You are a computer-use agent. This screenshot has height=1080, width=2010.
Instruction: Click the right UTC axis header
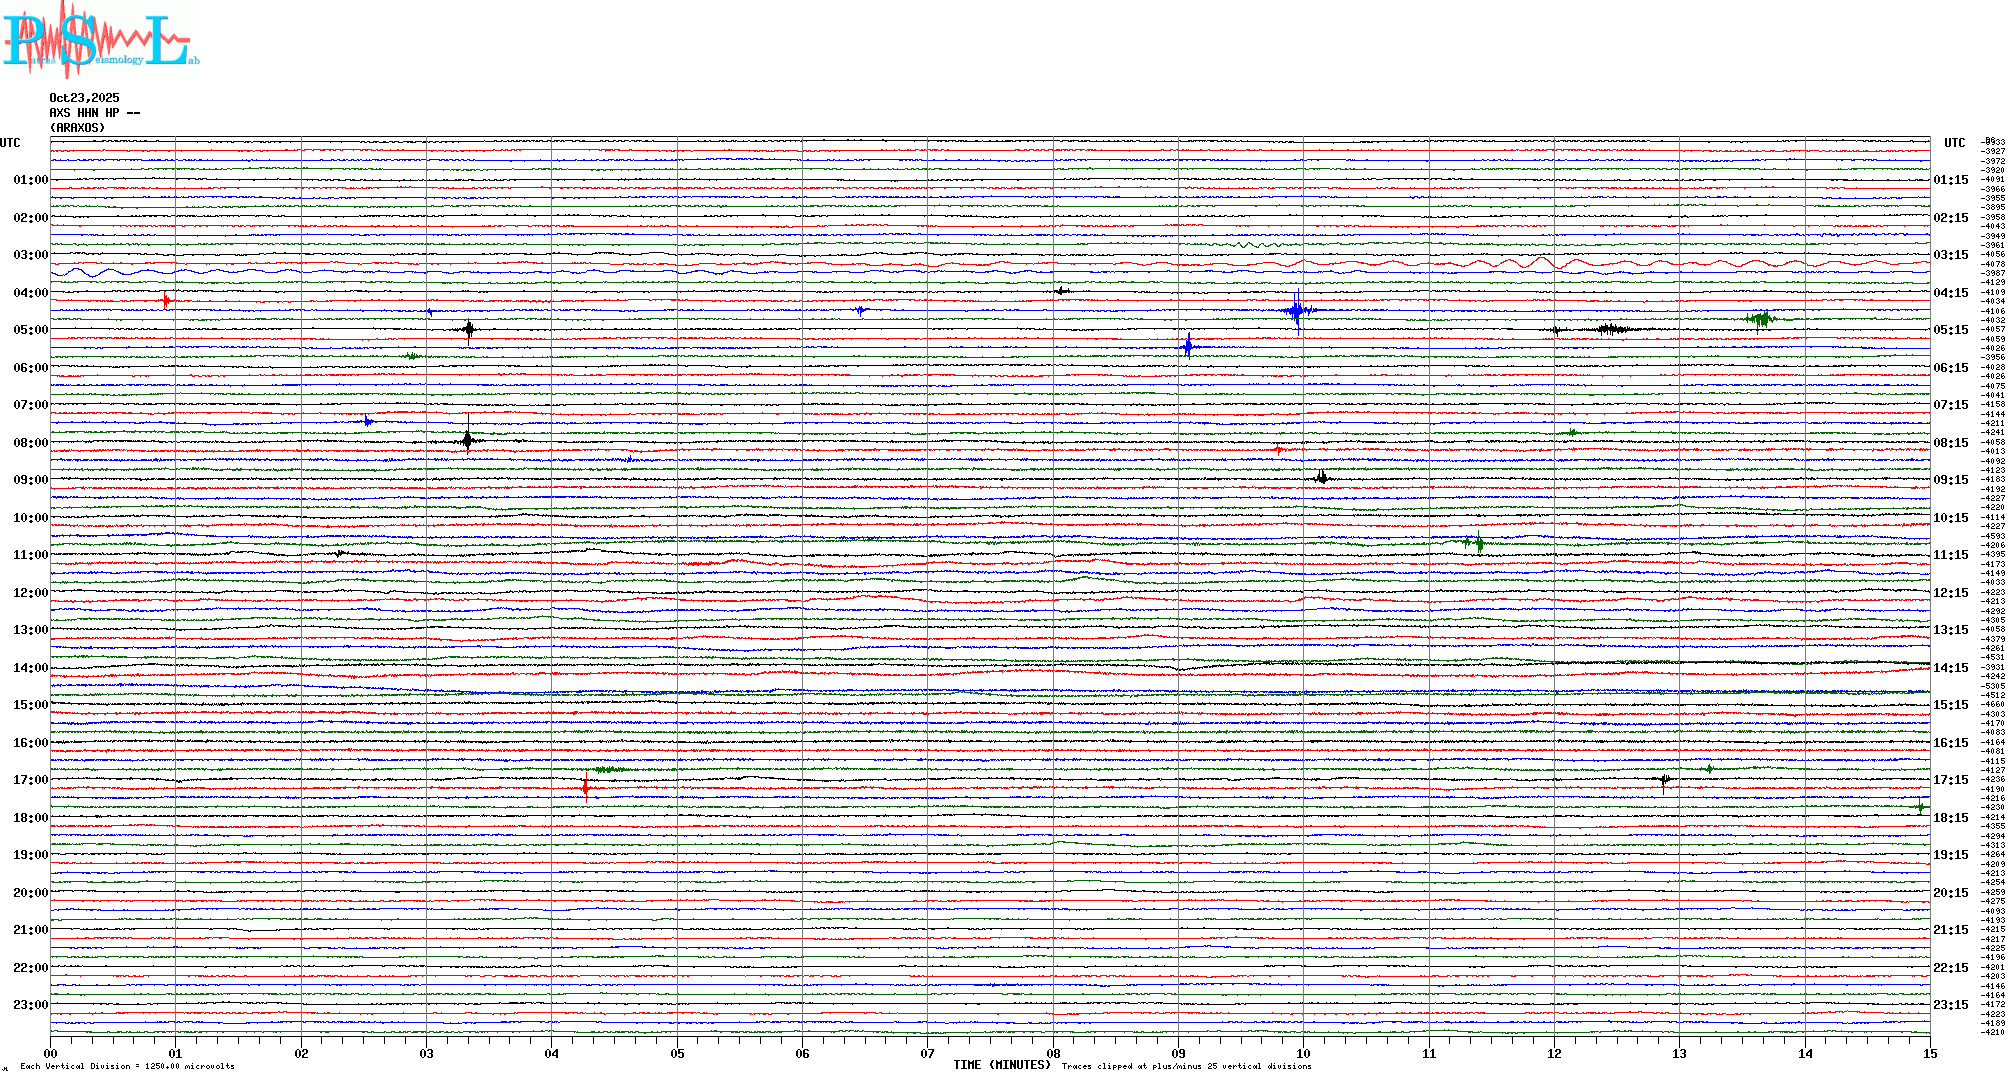1954,143
